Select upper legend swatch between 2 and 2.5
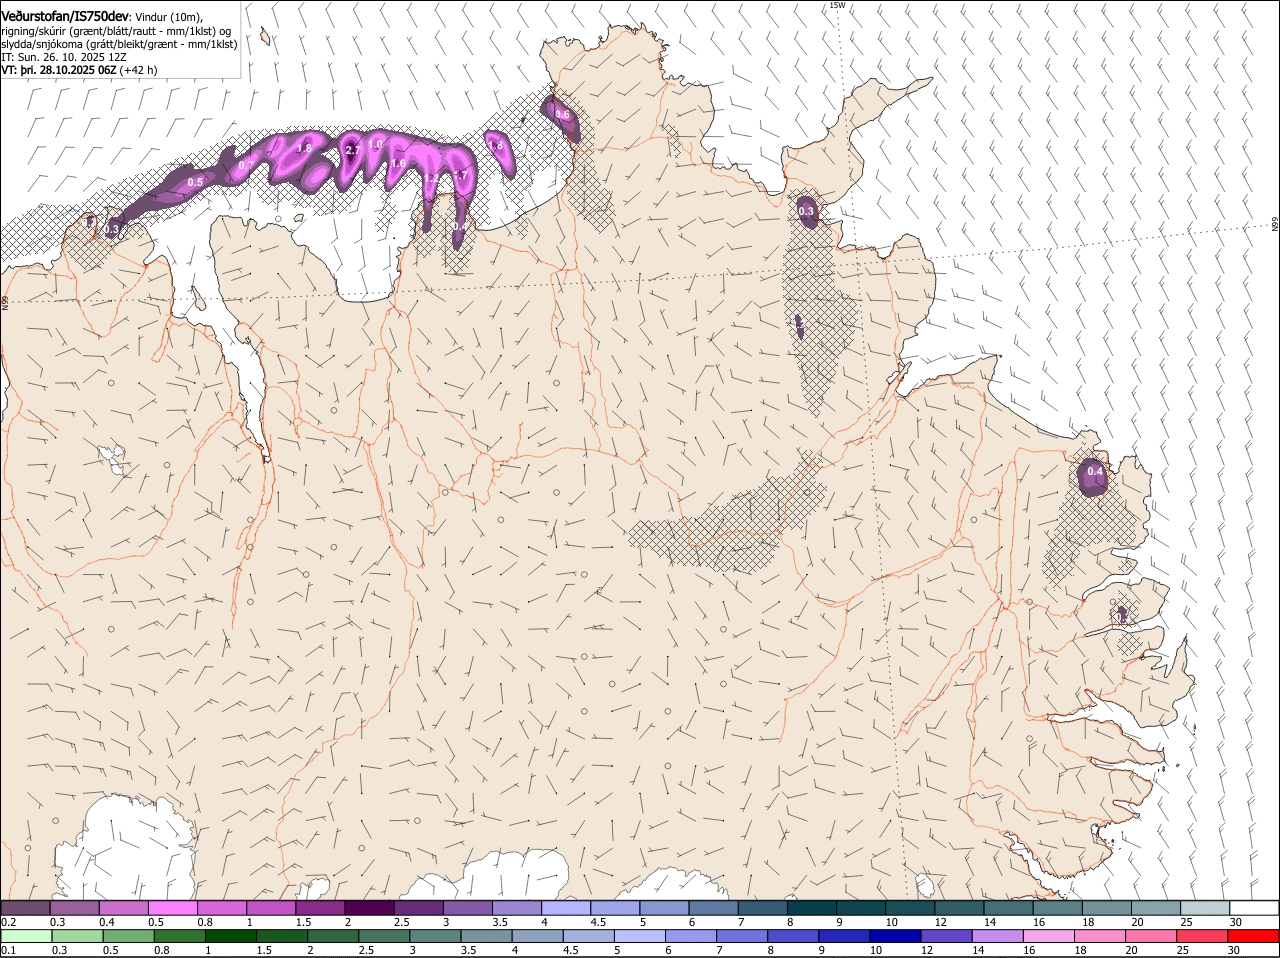 click(x=369, y=907)
